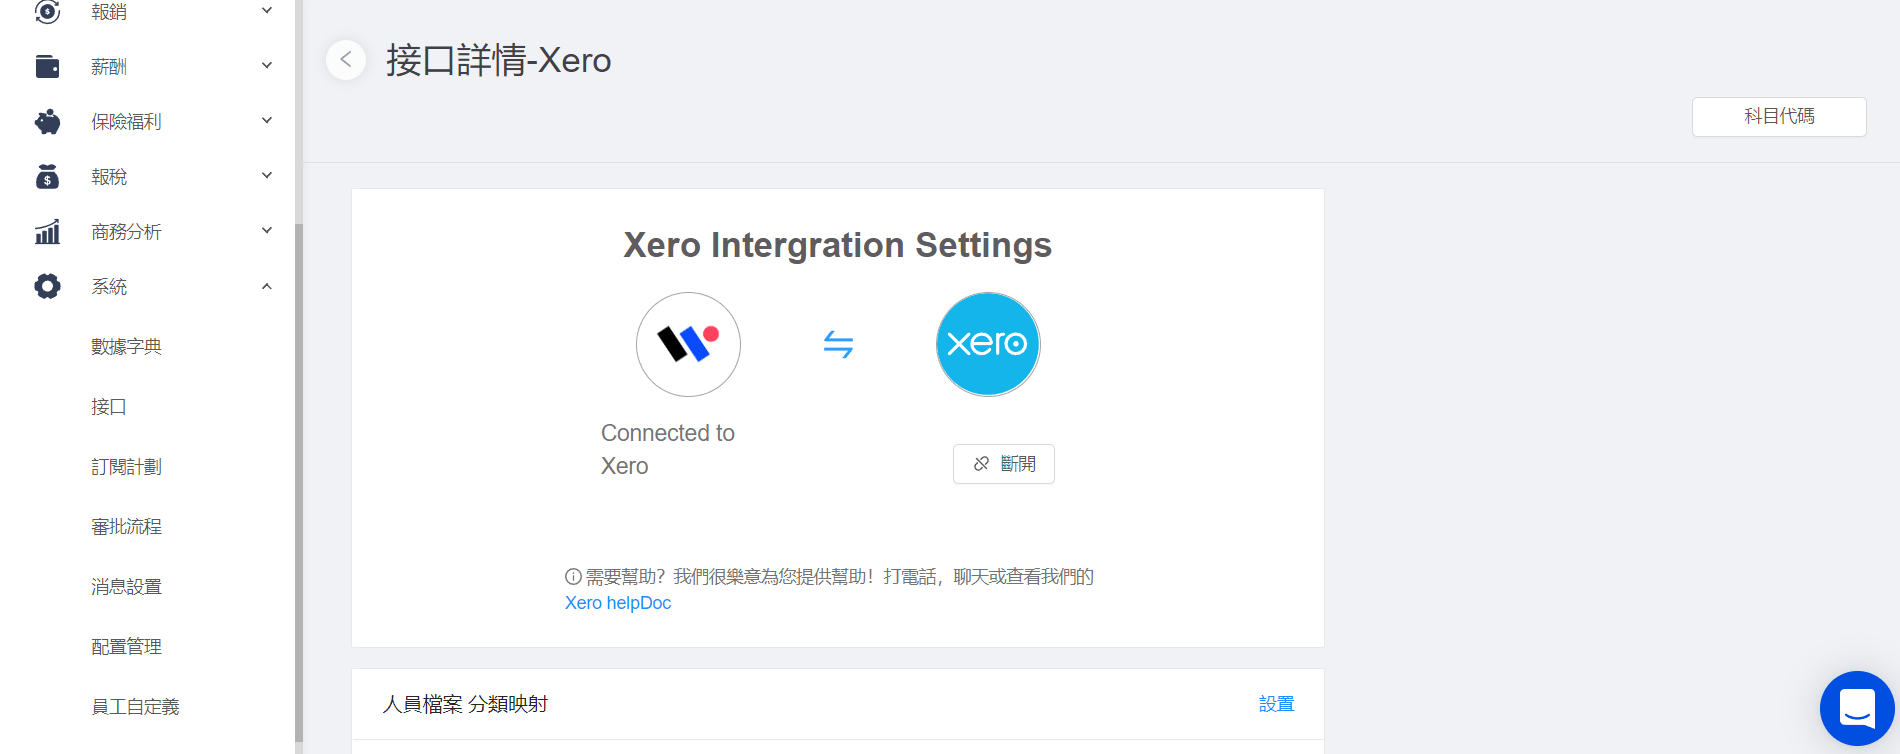Select the 薪酬 menu label
1900x754 pixels.
click(109, 67)
